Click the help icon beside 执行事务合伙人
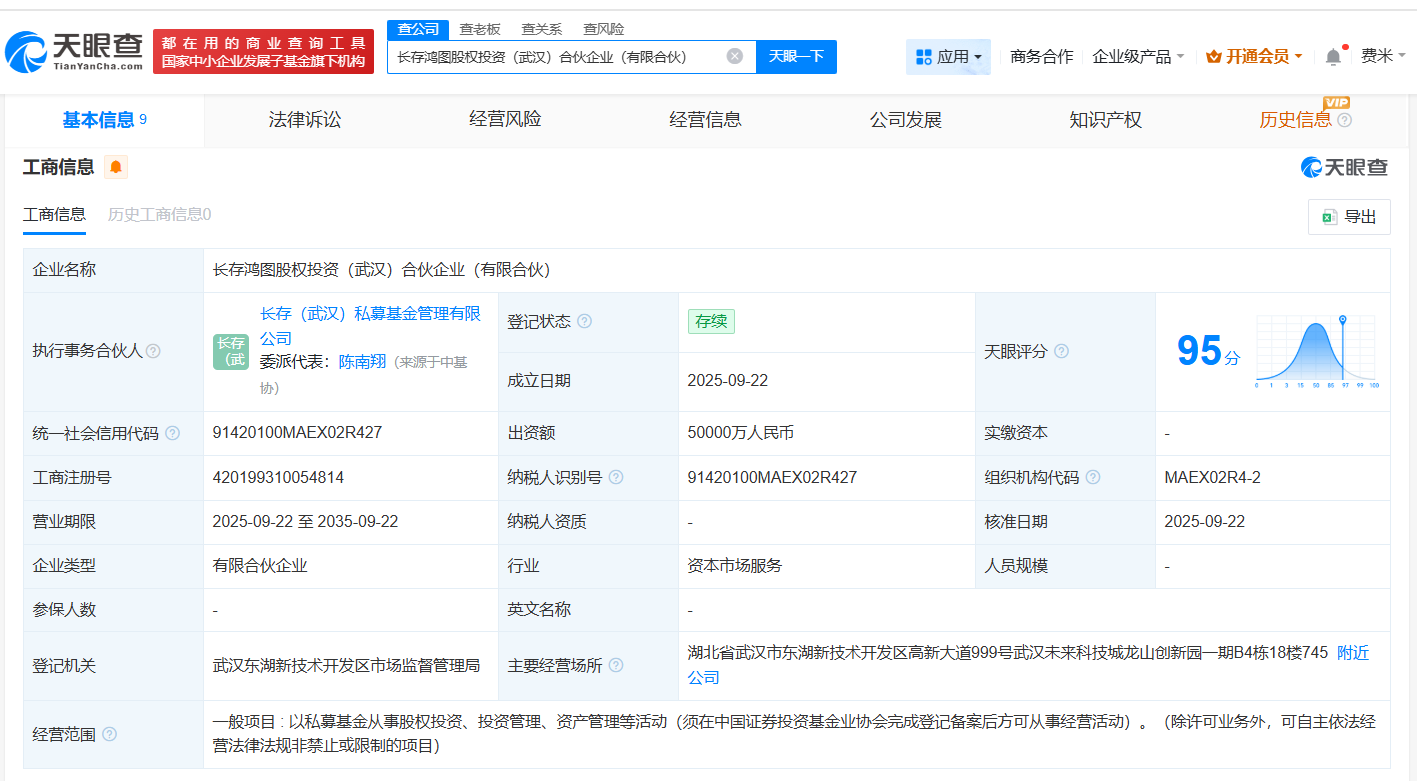 click(x=153, y=351)
